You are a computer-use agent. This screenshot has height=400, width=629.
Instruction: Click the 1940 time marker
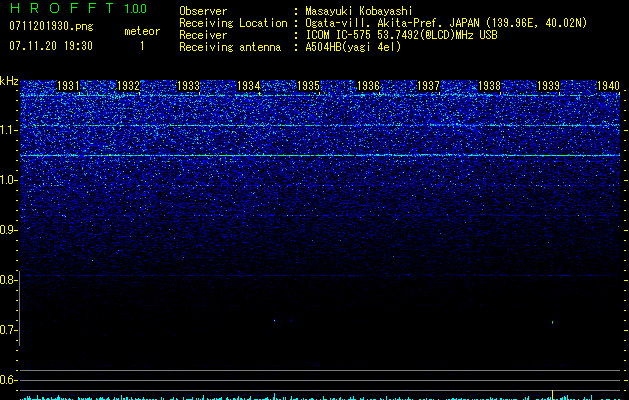tap(609, 86)
